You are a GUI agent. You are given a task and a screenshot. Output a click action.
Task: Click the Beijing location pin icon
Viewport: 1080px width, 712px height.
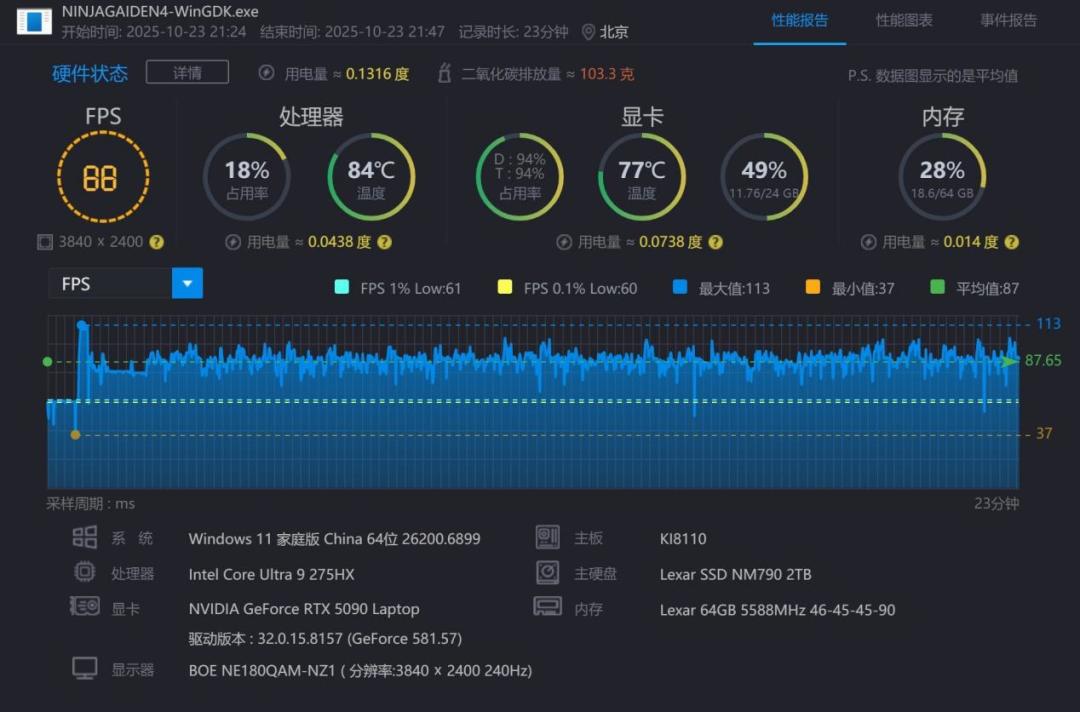click(x=588, y=32)
